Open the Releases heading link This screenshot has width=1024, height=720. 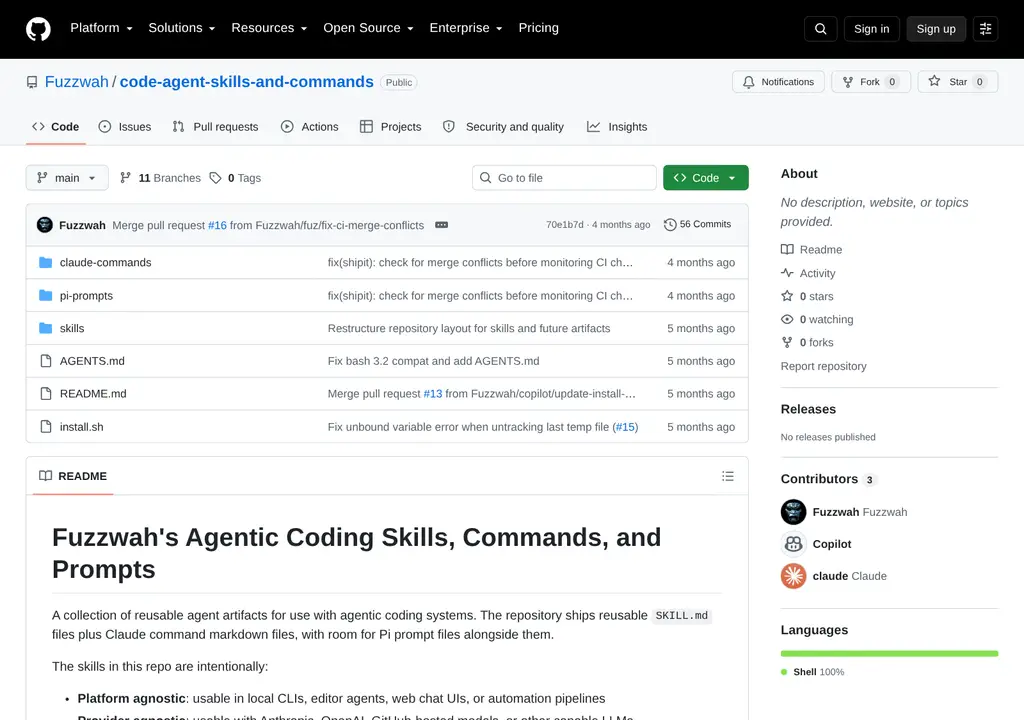(808, 409)
